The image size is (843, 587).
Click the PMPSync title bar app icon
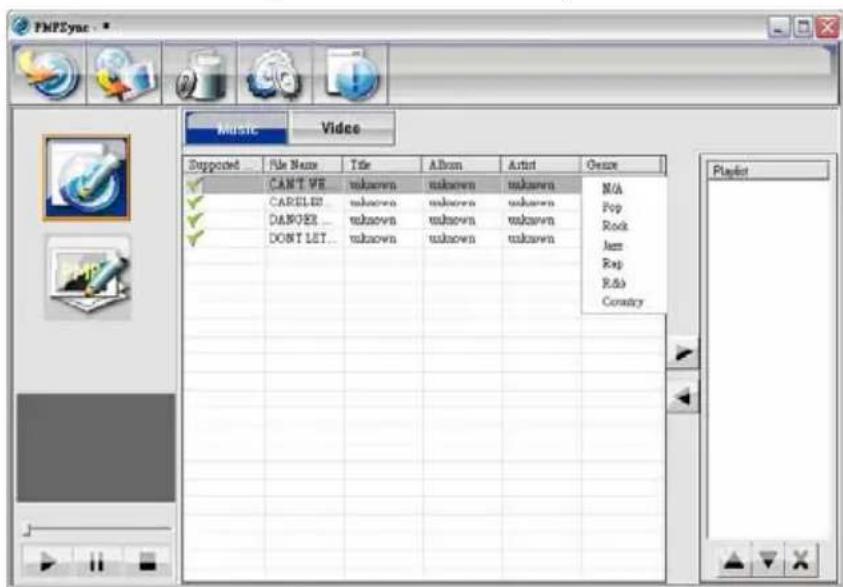pos(21,26)
